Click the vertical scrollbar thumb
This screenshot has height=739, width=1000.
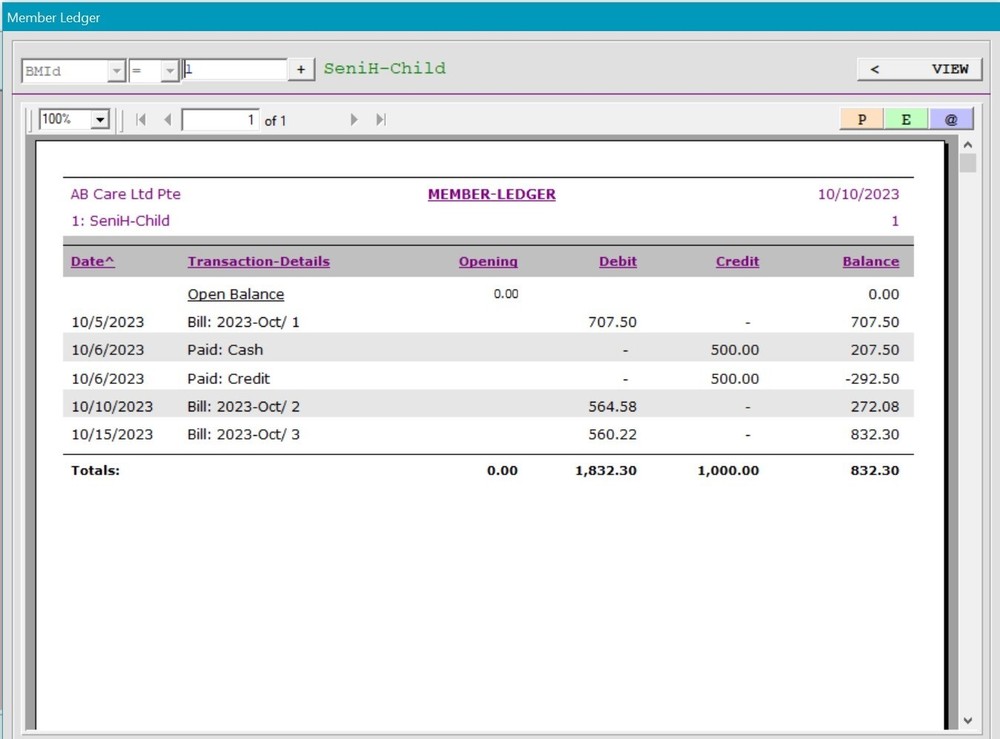(967, 163)
